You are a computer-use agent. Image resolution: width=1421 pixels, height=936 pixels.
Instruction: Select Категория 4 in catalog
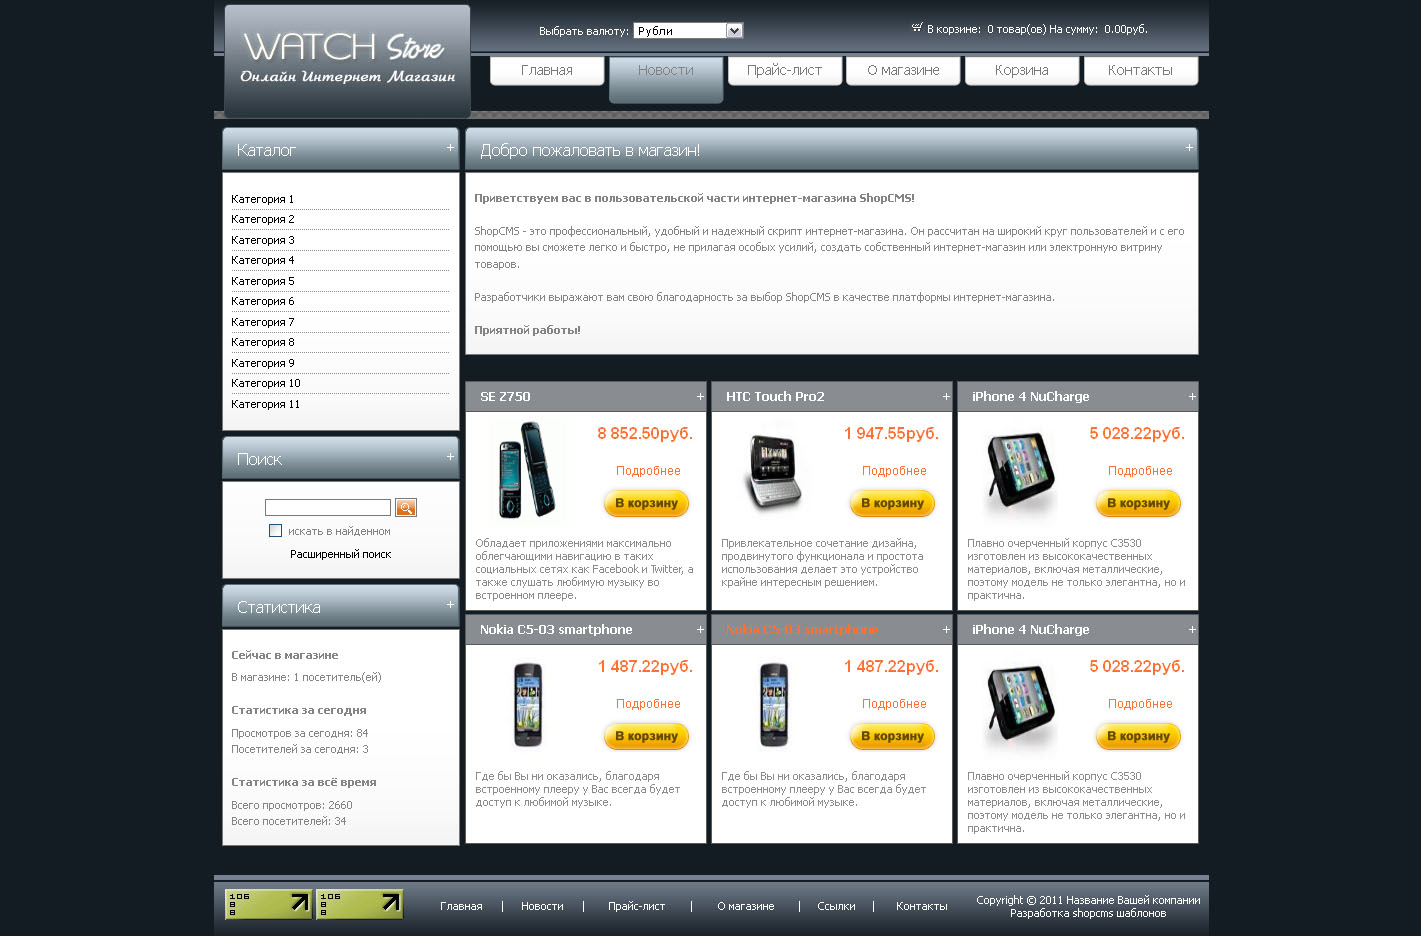pyautogui.click(x=263, y=260)
